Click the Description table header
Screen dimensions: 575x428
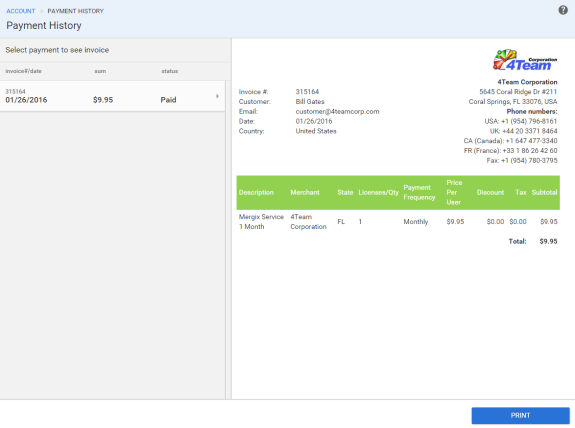click(x=256, y=193)
